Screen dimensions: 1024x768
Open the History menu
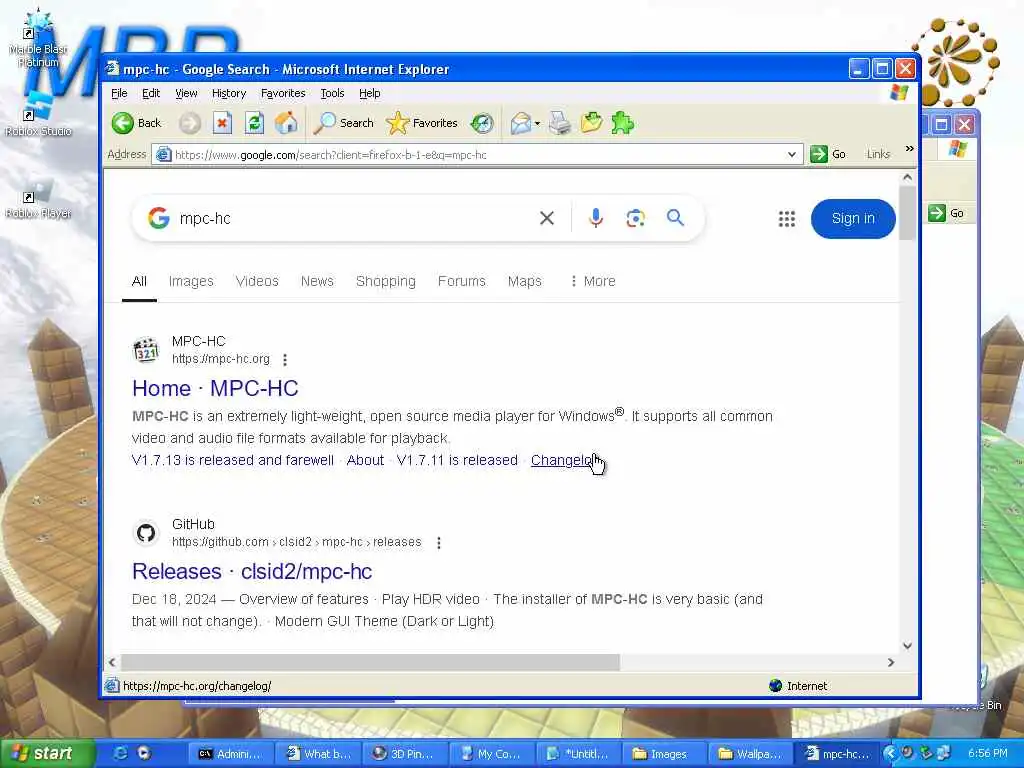click(x=229, y=93)
